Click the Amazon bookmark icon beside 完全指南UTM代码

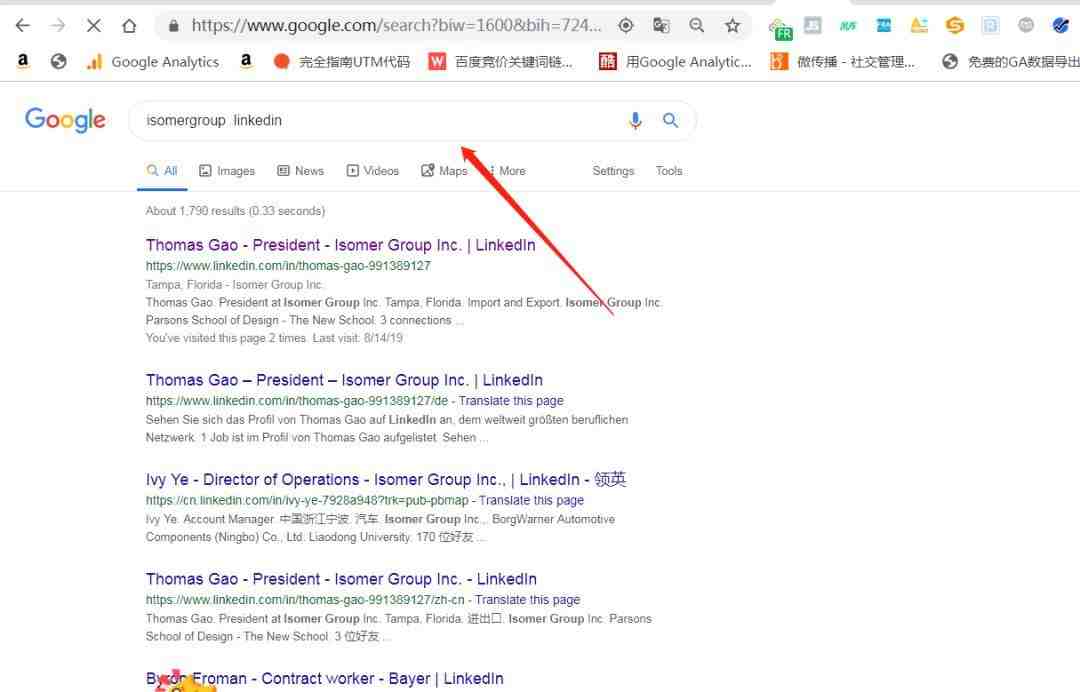[x=246, y=61]
